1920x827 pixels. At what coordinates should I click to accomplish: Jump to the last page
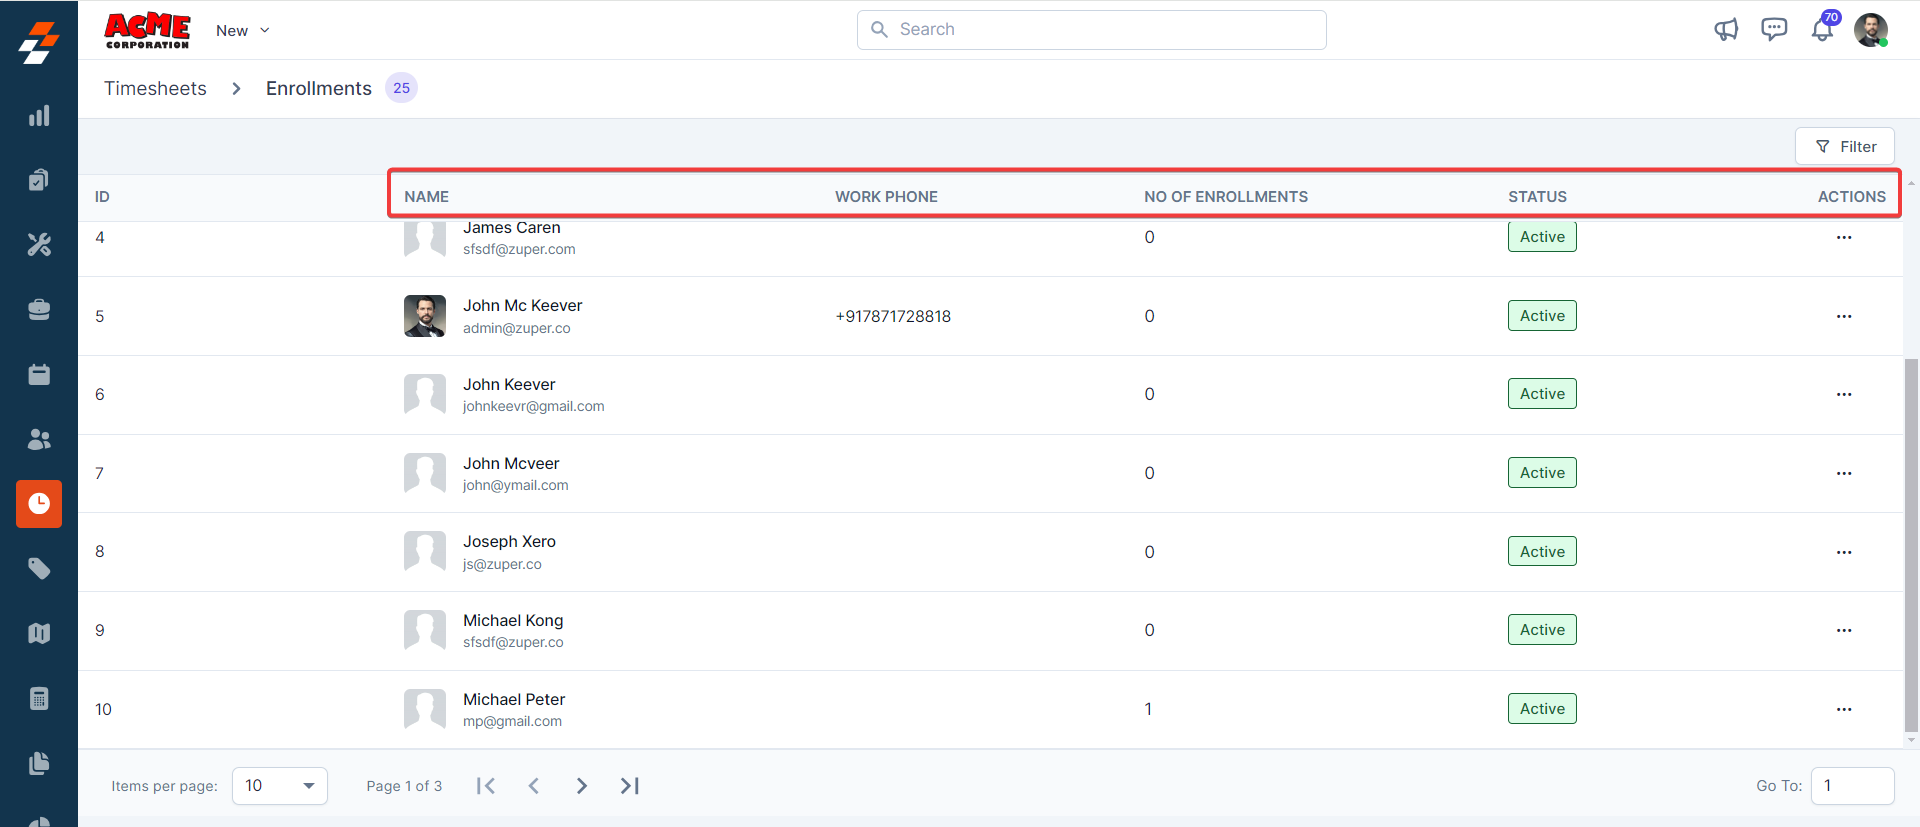pos(629,786)
